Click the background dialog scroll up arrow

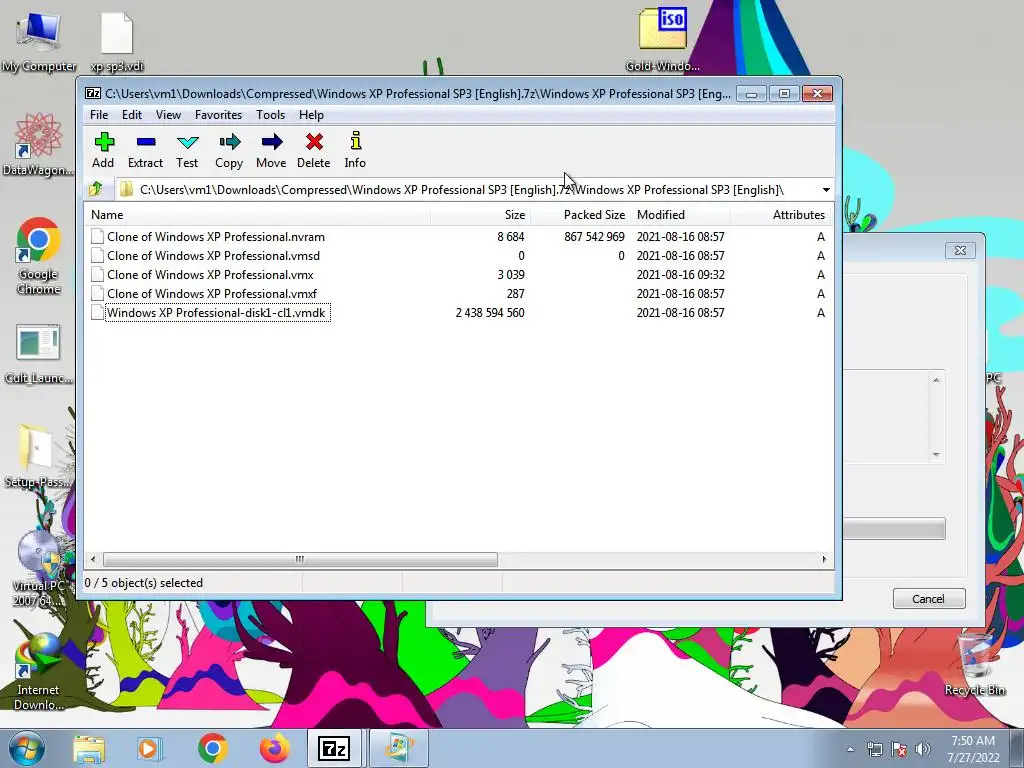(936, 380)
